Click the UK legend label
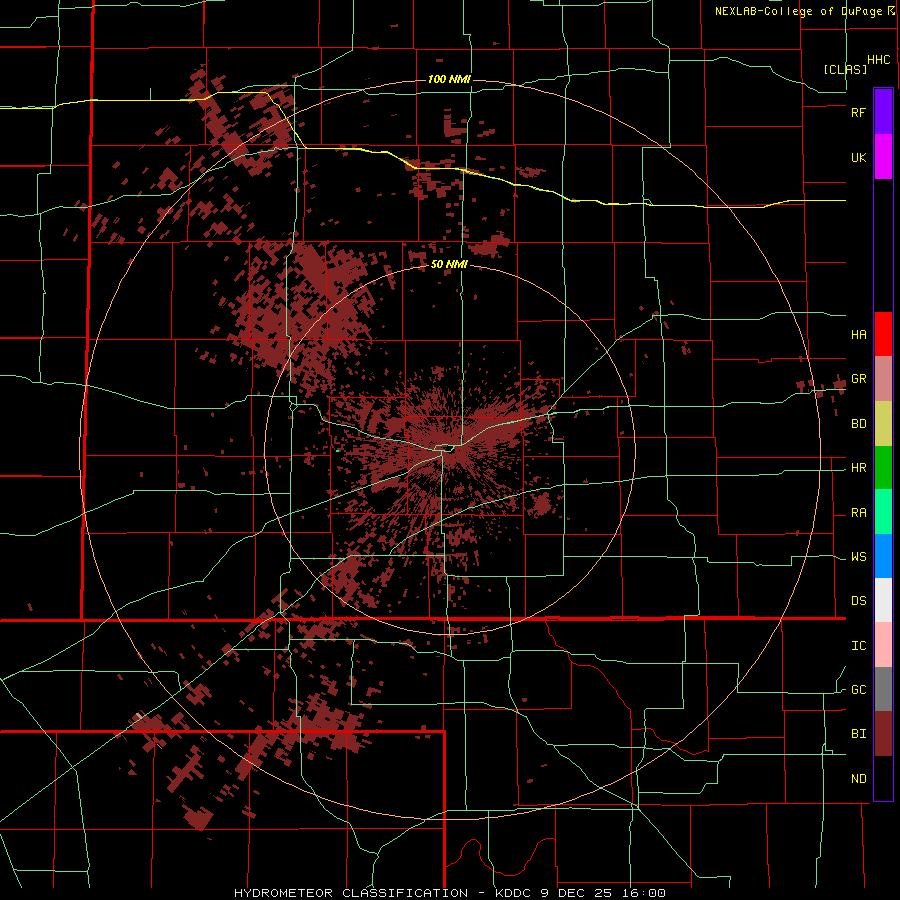The height and width of the screenshot is (900, 900). coord(859,157)
